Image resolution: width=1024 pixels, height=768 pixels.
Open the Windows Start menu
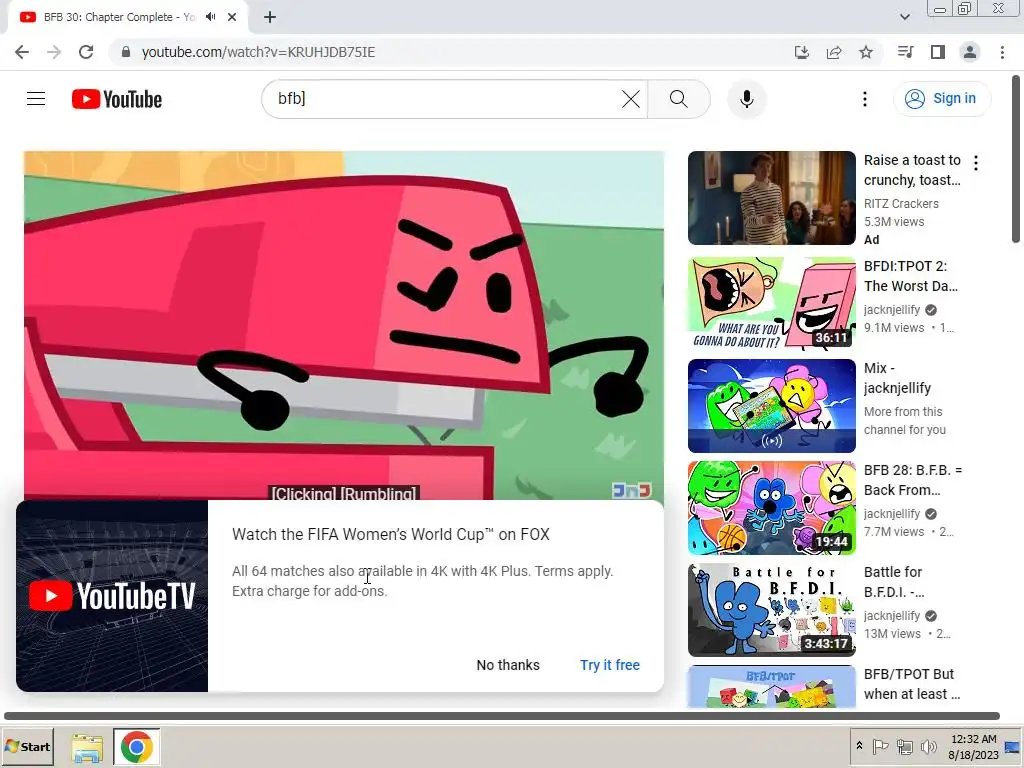click(27, 746)
